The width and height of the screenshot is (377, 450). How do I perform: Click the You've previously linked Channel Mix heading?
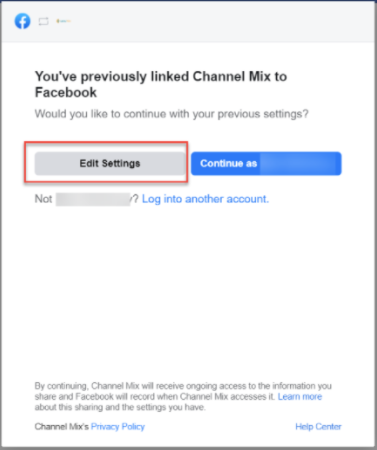click(x=161, y=84)
